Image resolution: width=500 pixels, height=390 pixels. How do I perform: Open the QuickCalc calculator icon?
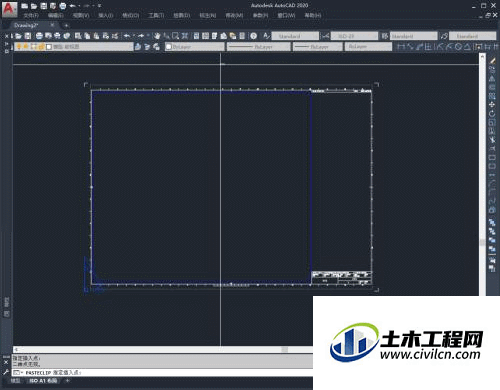coord(242,36)
